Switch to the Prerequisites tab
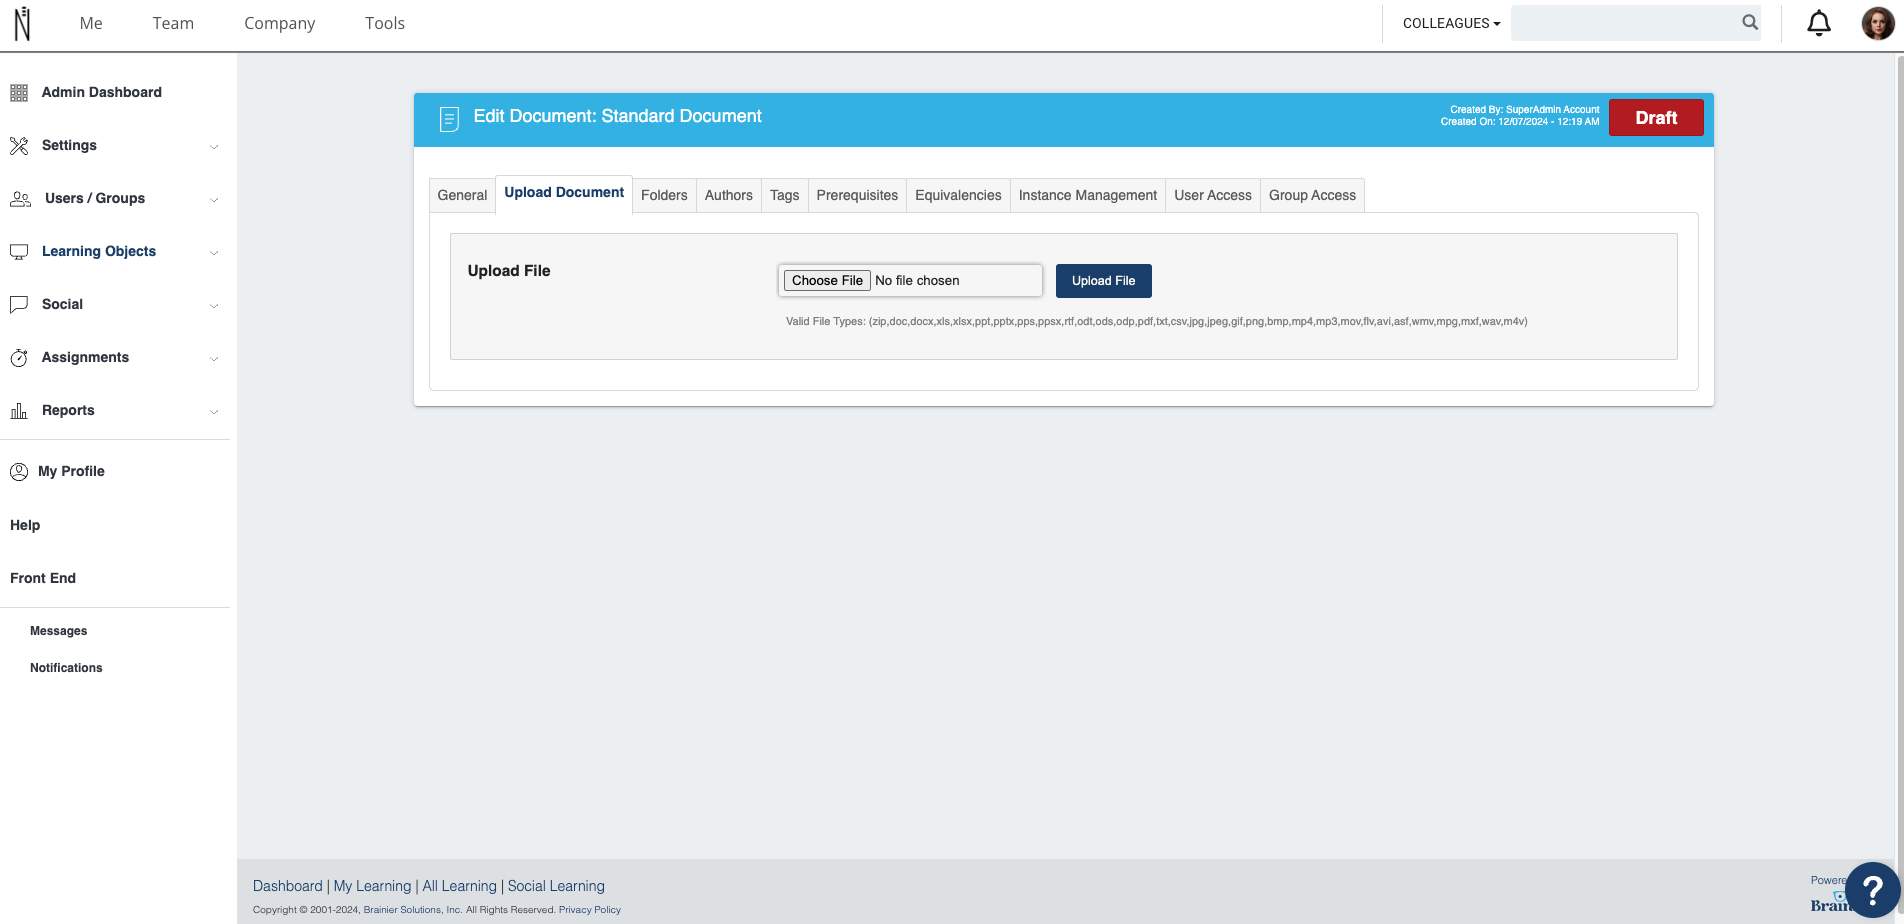 (x=857, y=195)
